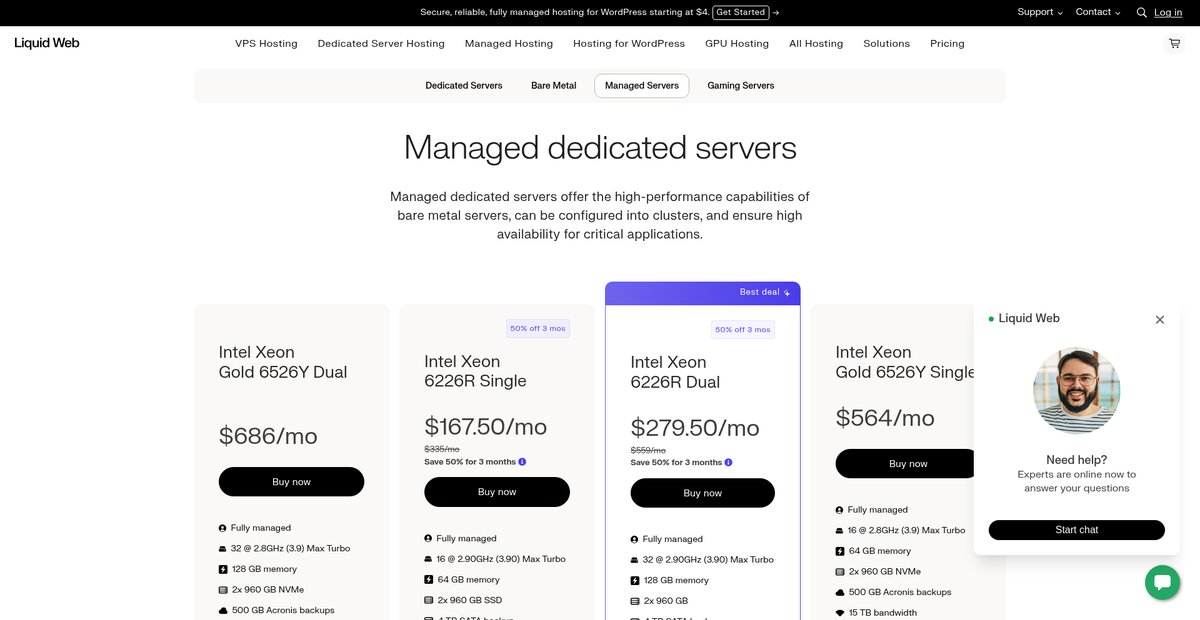Open the Managed Hosting menu
Screen dimensions: 1200x620
pos(509,44)
